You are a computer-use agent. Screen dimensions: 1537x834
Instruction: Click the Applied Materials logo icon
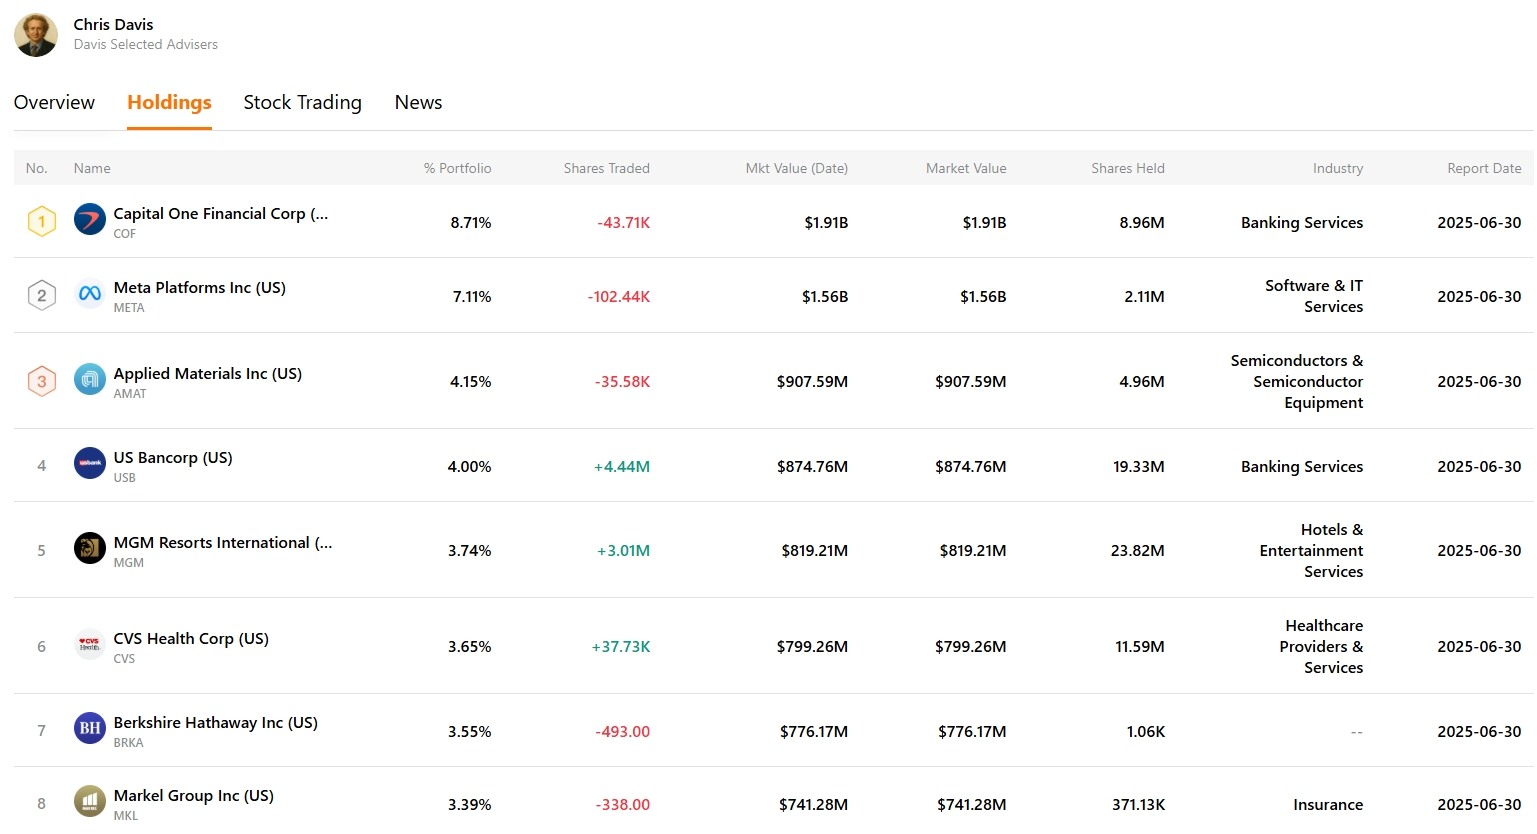pos(90,379)
